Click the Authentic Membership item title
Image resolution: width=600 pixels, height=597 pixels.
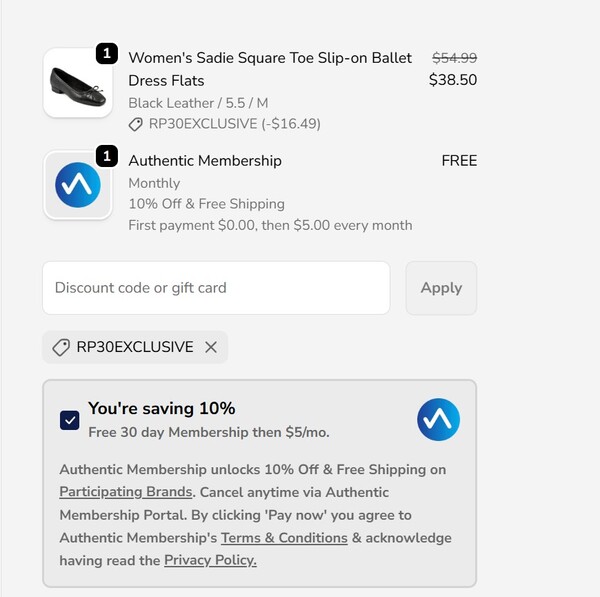point(205,161)
